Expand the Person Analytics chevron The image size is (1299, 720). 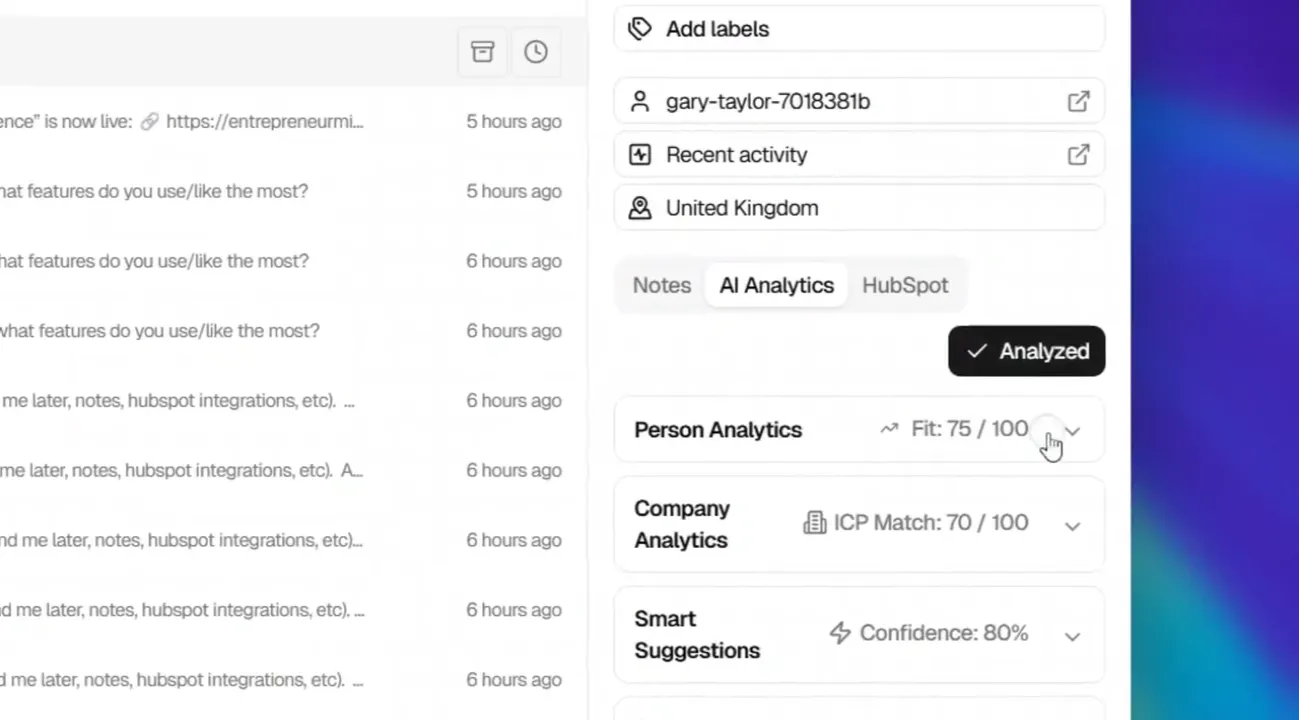[1072, 431]
